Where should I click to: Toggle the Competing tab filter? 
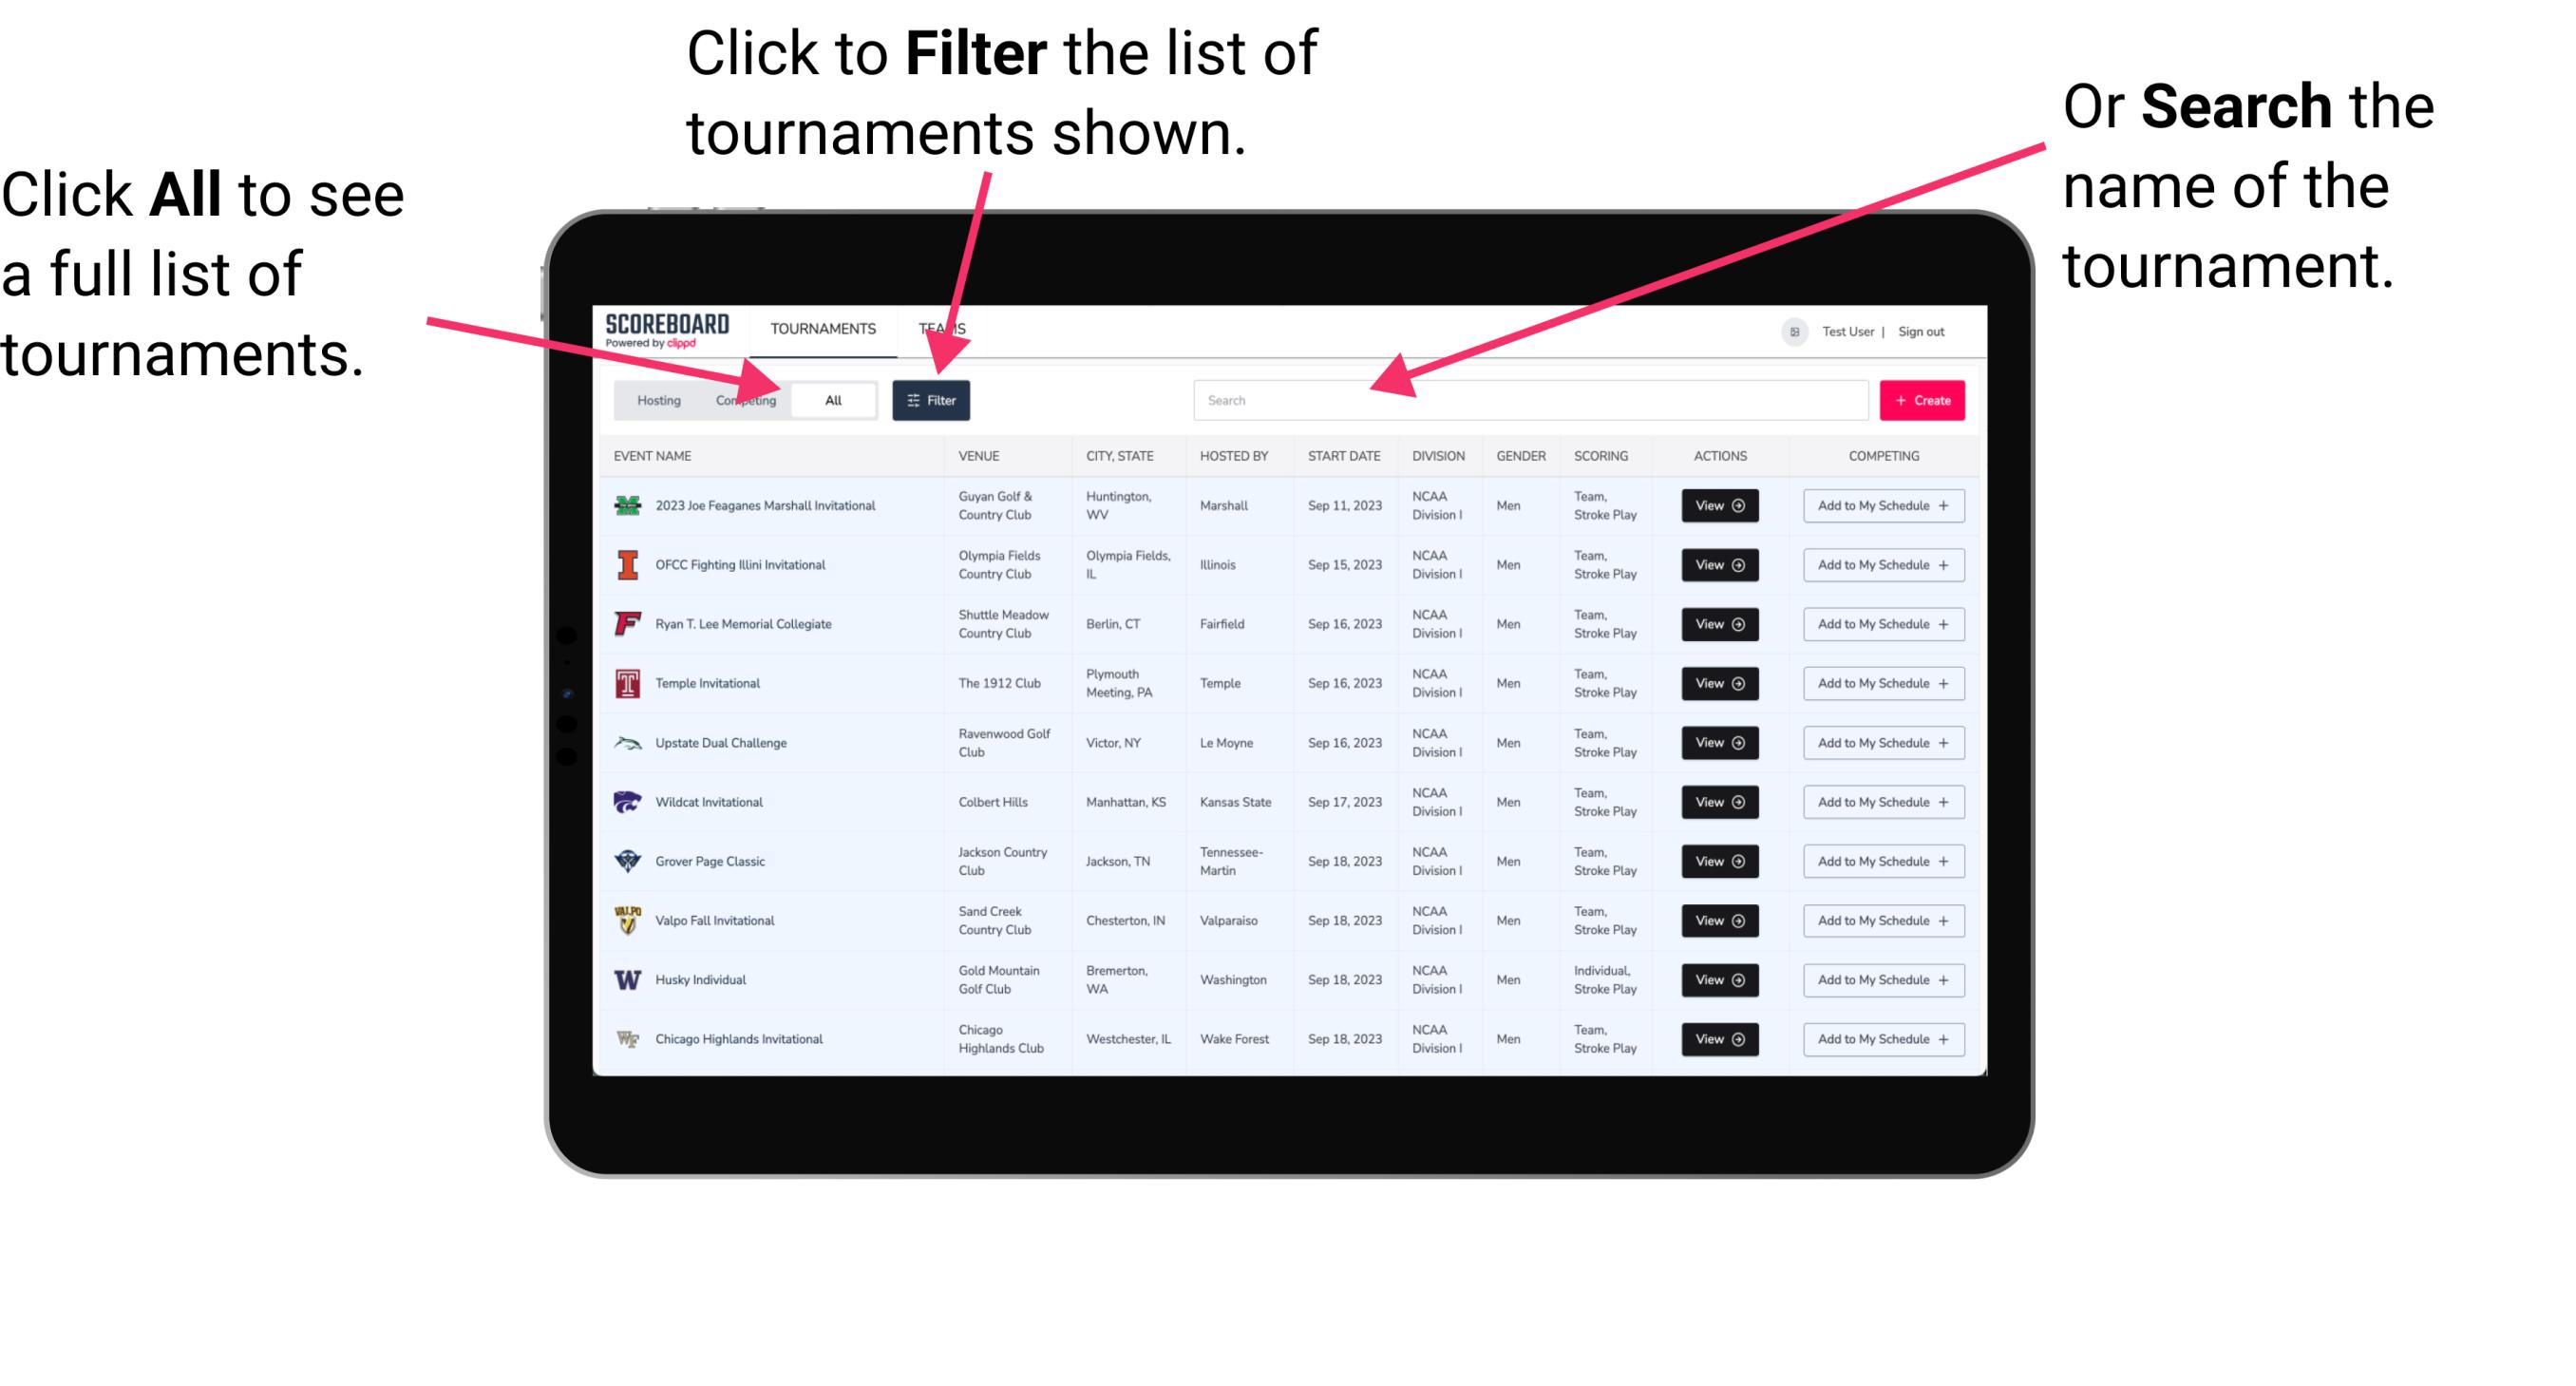pos(744,399)
